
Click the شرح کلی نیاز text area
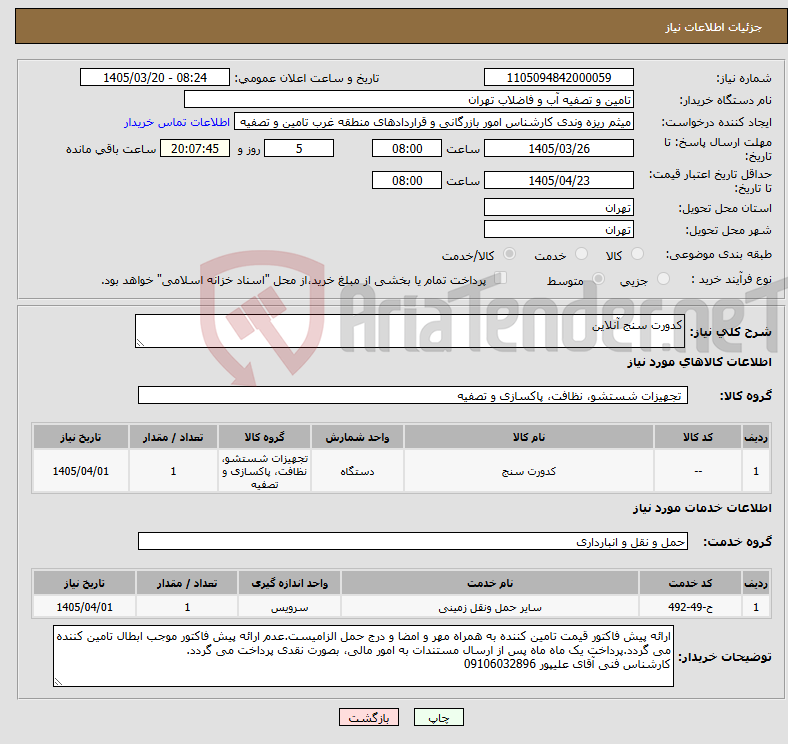pos(410,331)
